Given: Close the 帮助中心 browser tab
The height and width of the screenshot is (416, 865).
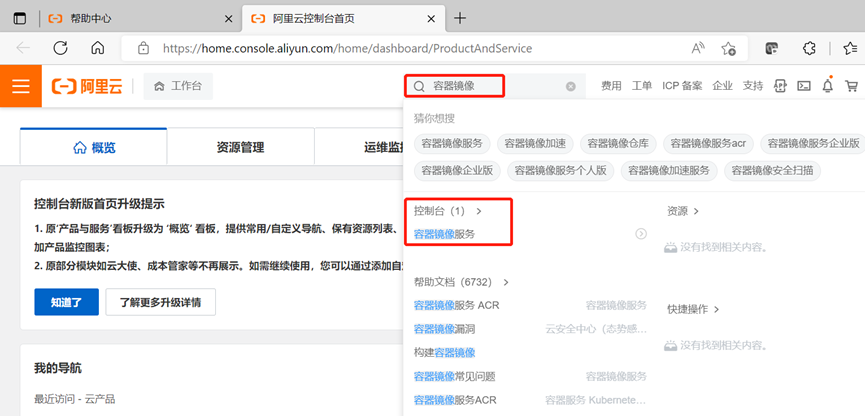Looking at the screenshot, I should pyautogui.click(x=228, y=19).
